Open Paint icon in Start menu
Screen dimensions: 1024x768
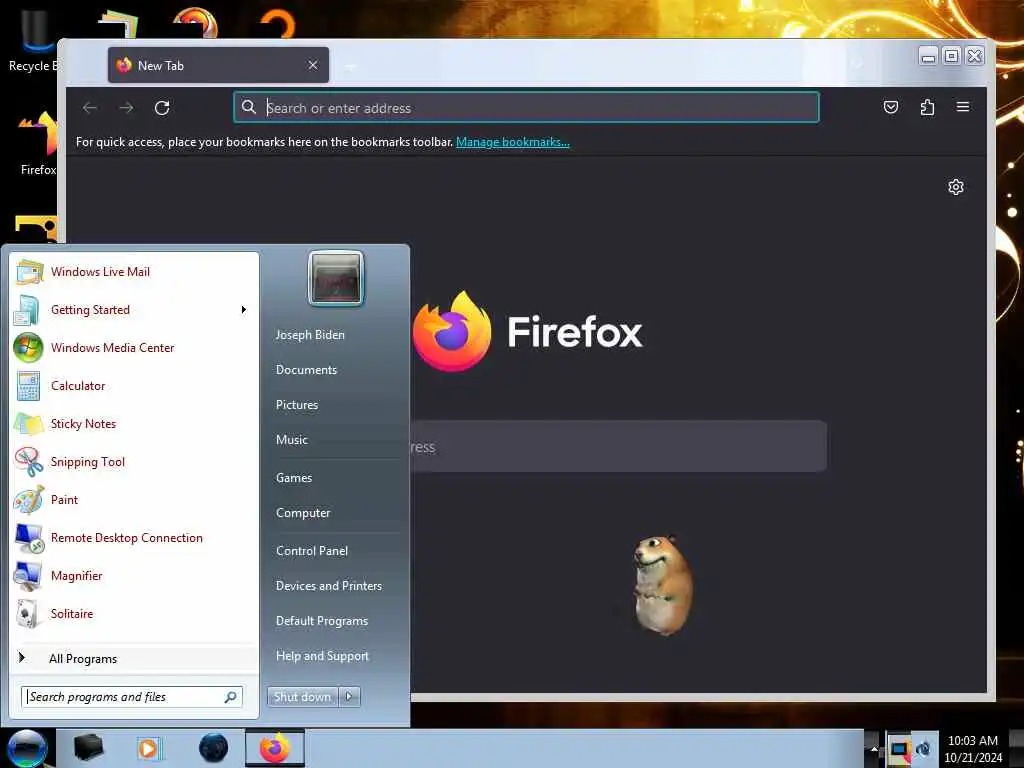(28, 500)
